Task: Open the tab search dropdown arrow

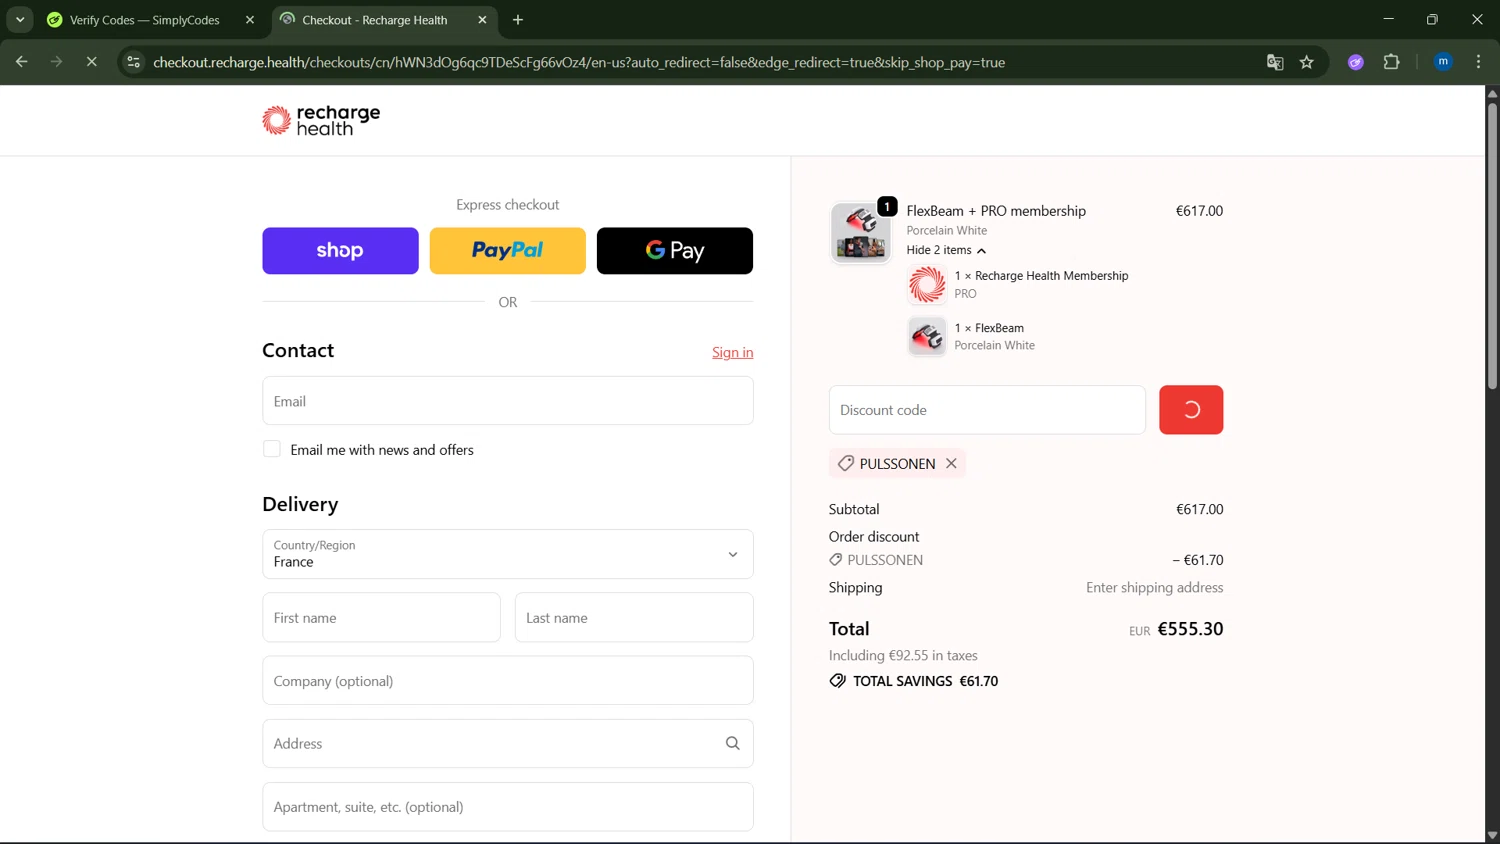Action: (20, 20)
